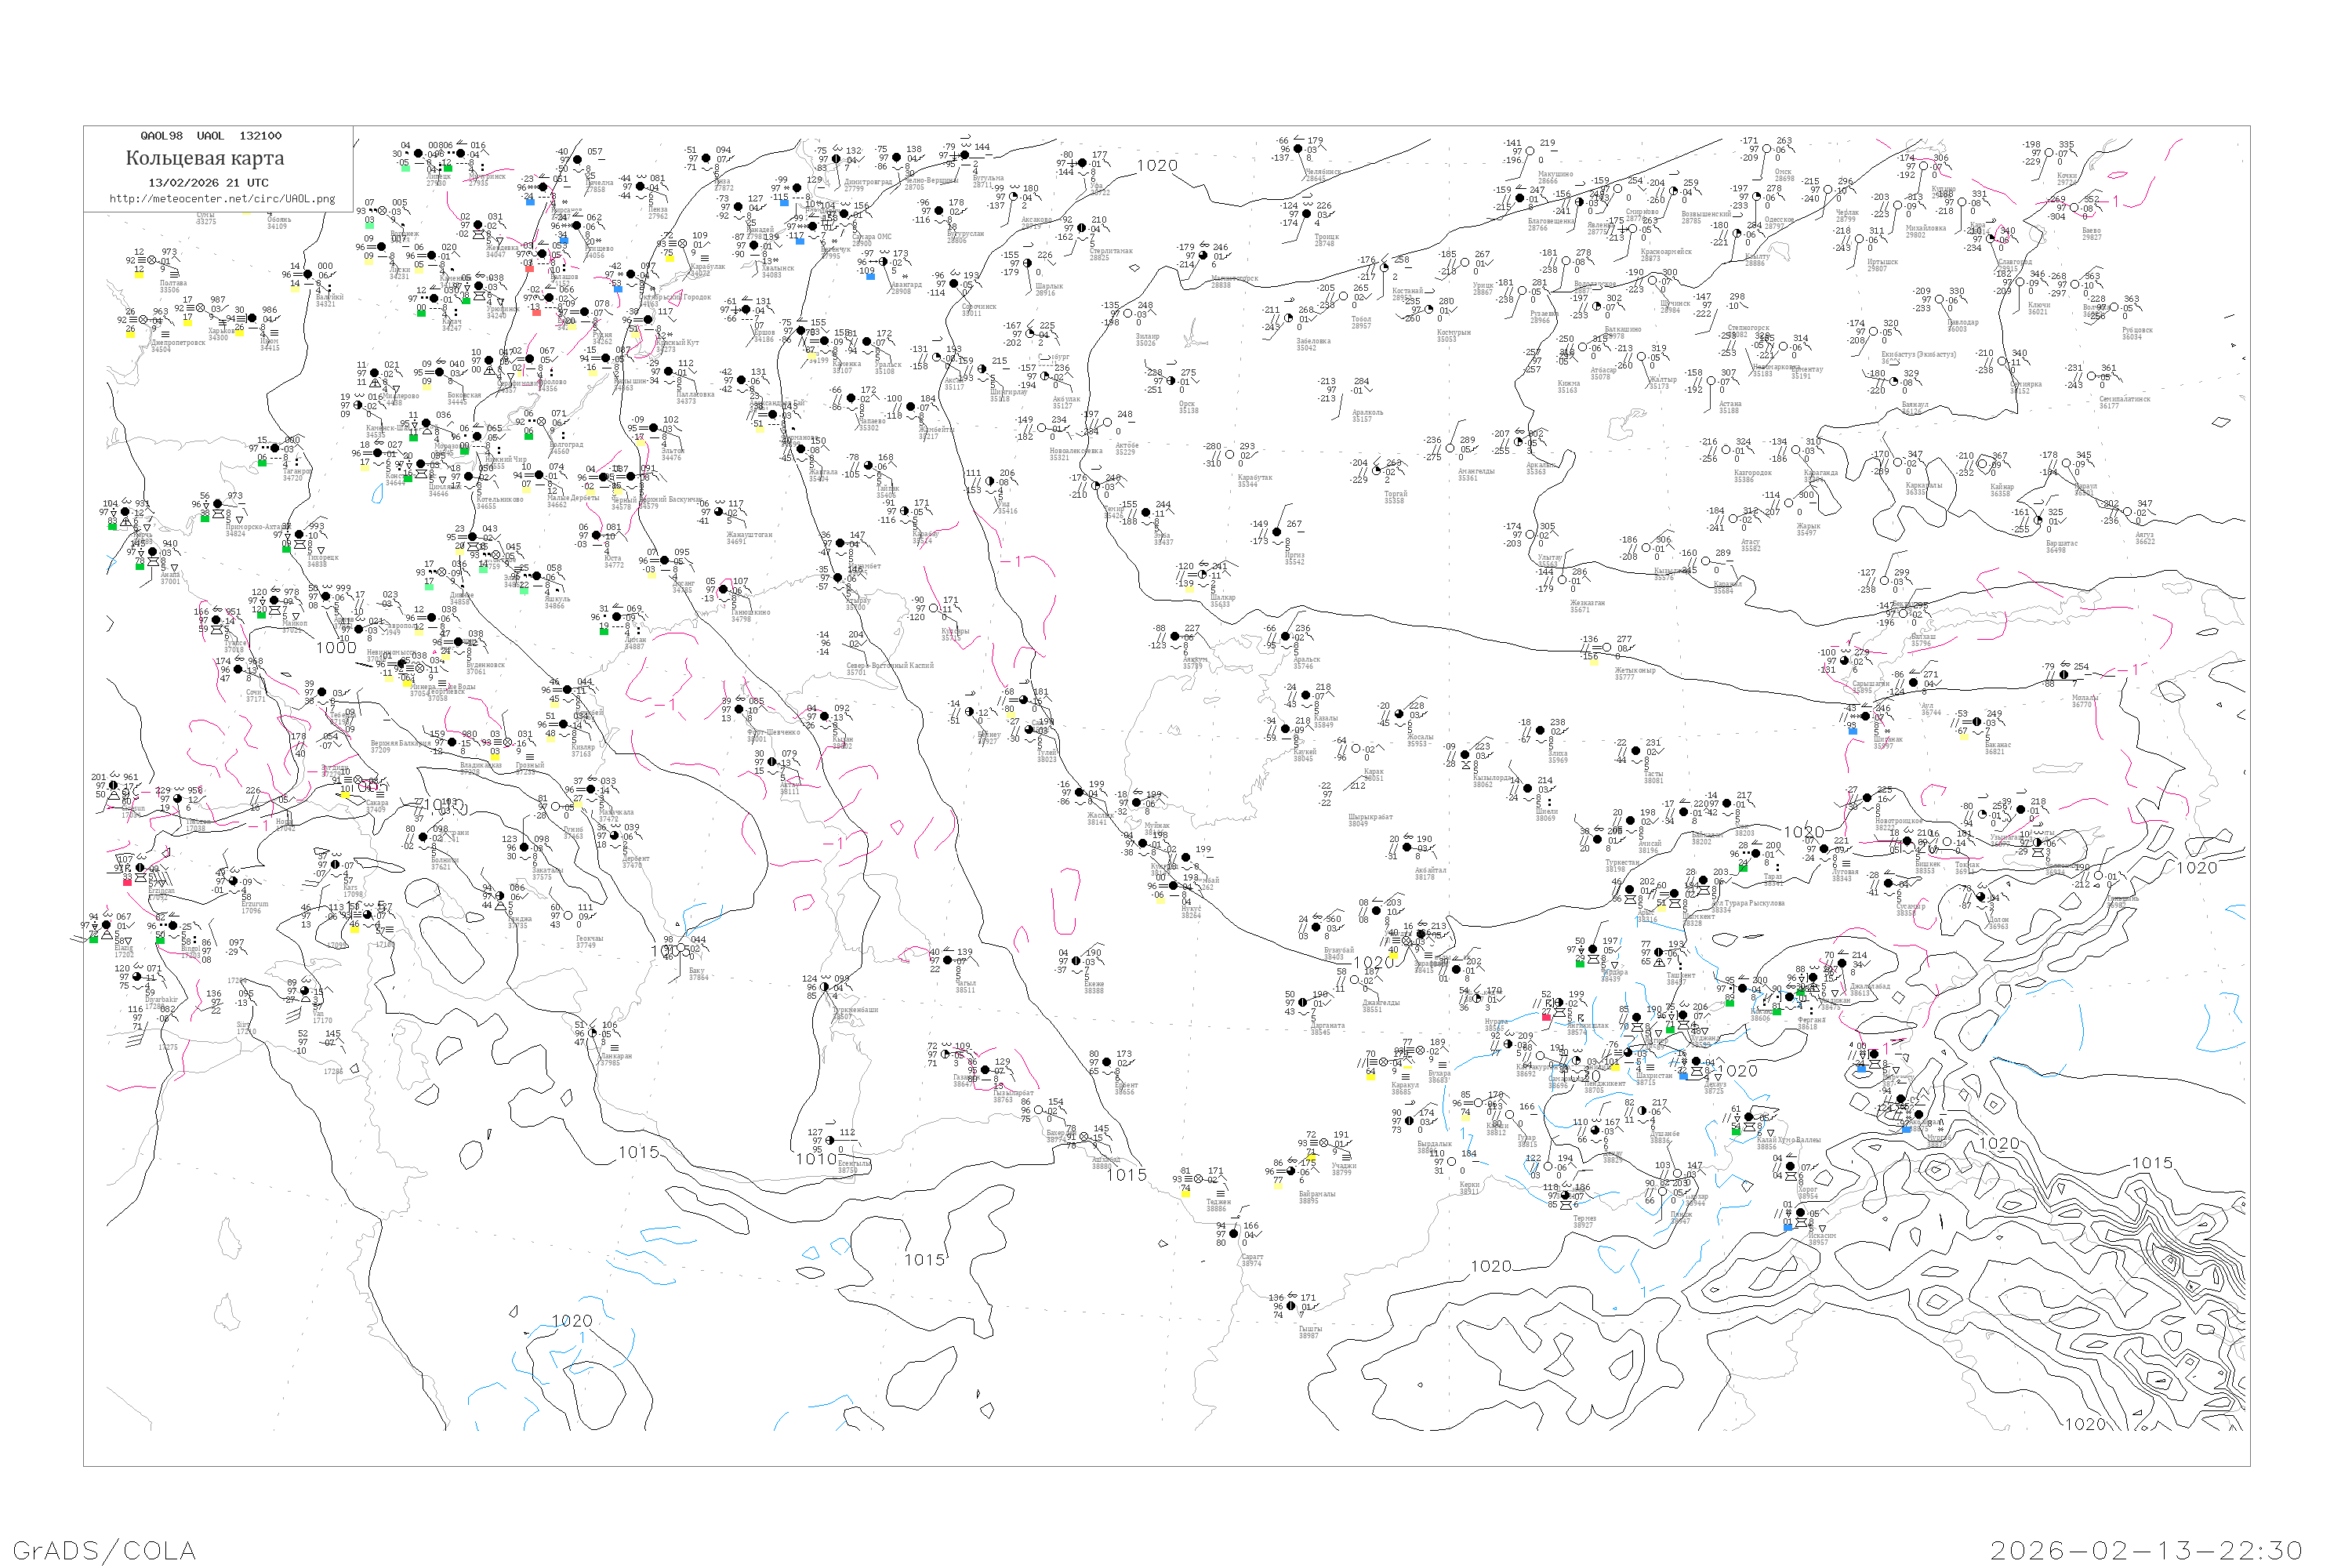Click the Харьков 34300 station circle

click(x=201, y=308)
